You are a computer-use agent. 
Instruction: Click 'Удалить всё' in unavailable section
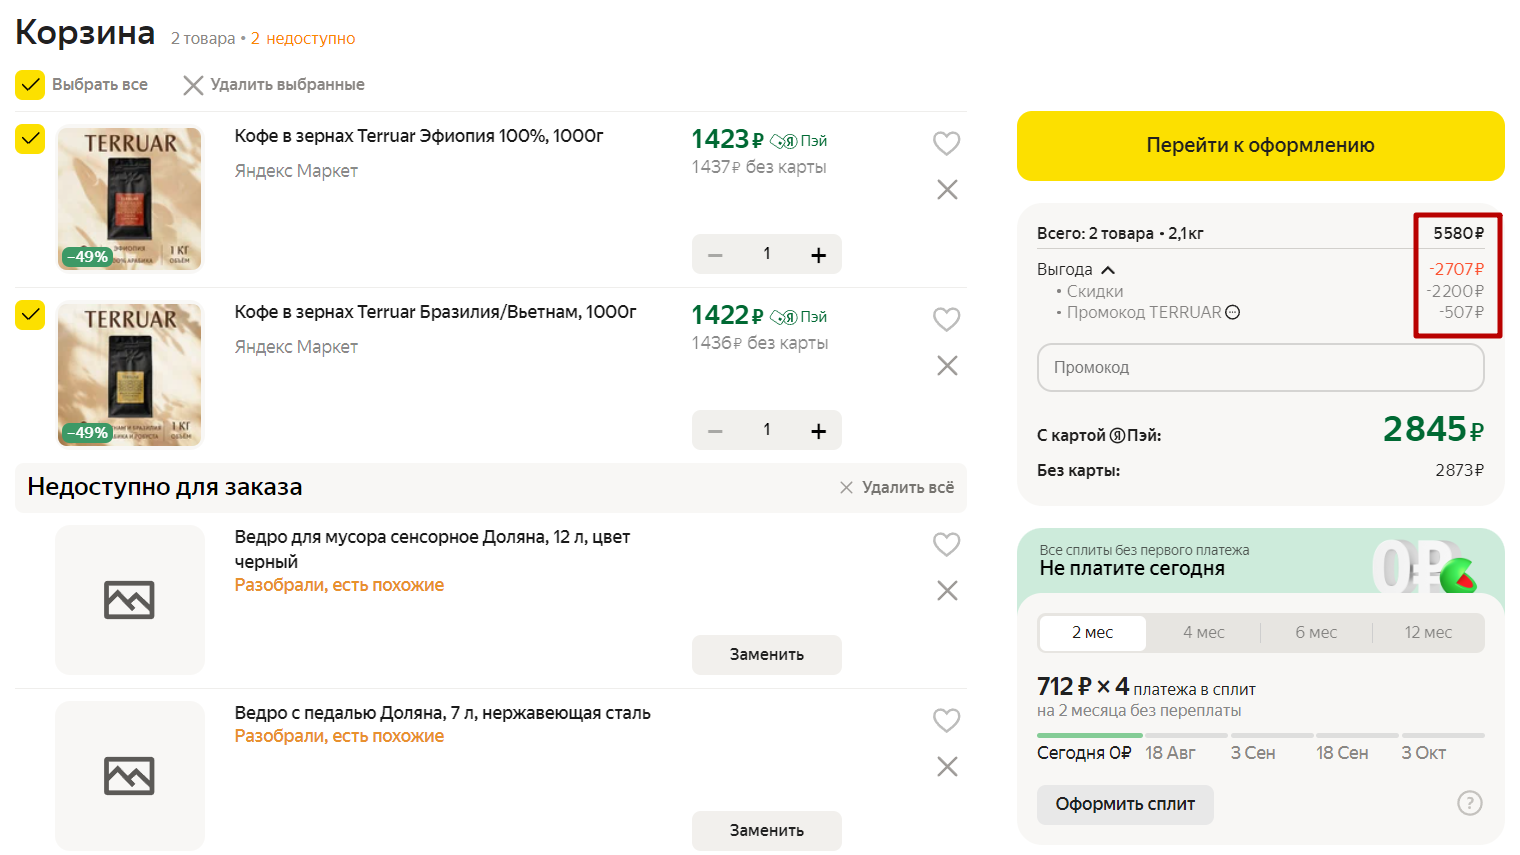pos(897,487)
